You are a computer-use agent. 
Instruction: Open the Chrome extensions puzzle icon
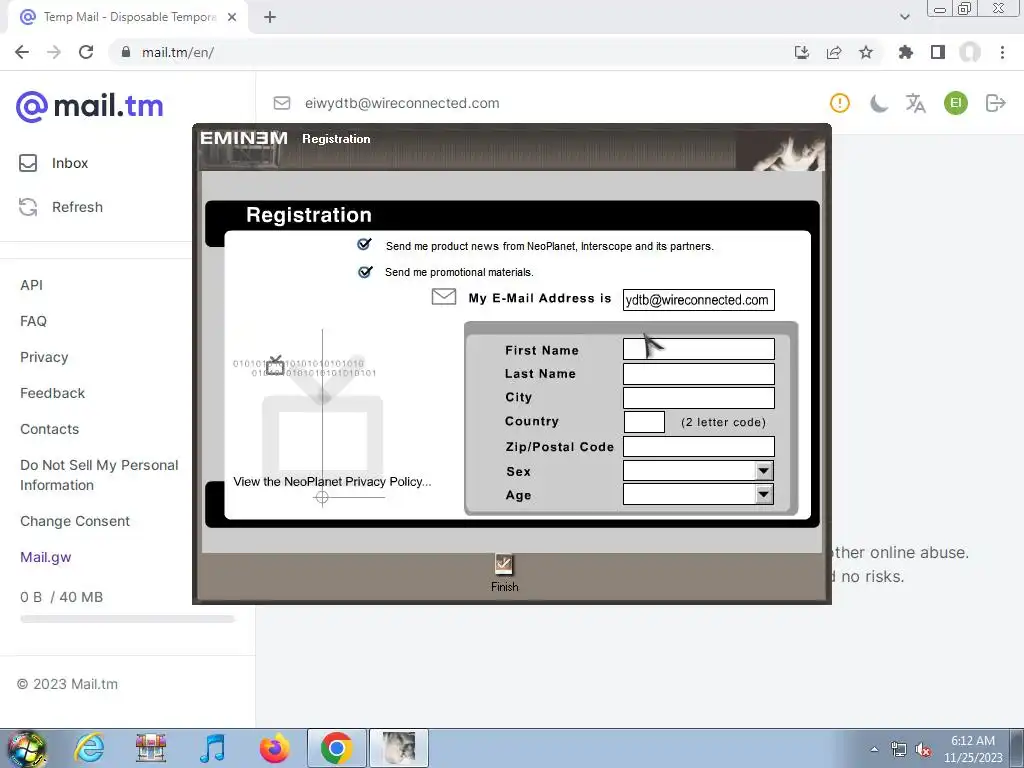(x=905, y=52)
